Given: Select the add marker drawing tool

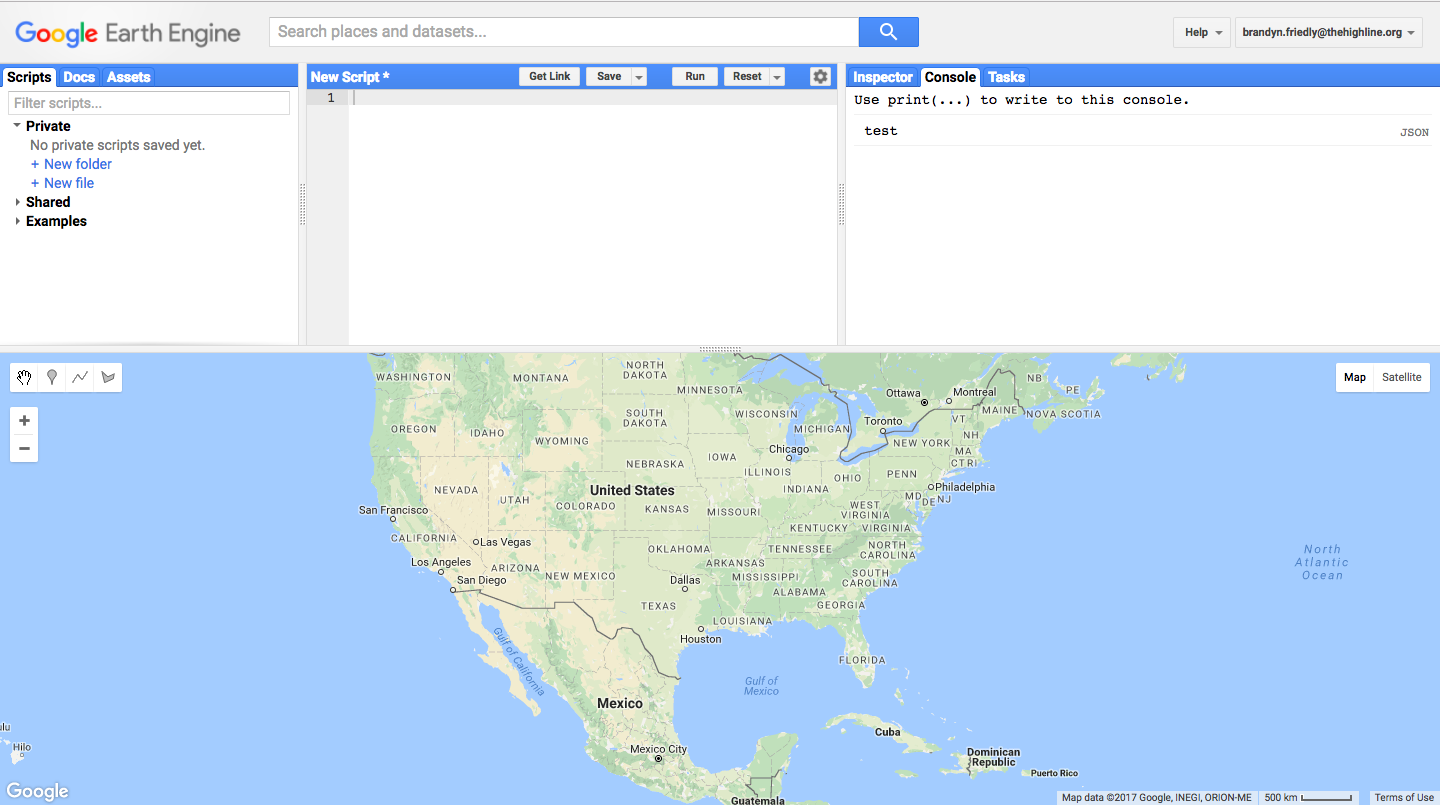Looking at the screenshot, I should click(52, 377).
